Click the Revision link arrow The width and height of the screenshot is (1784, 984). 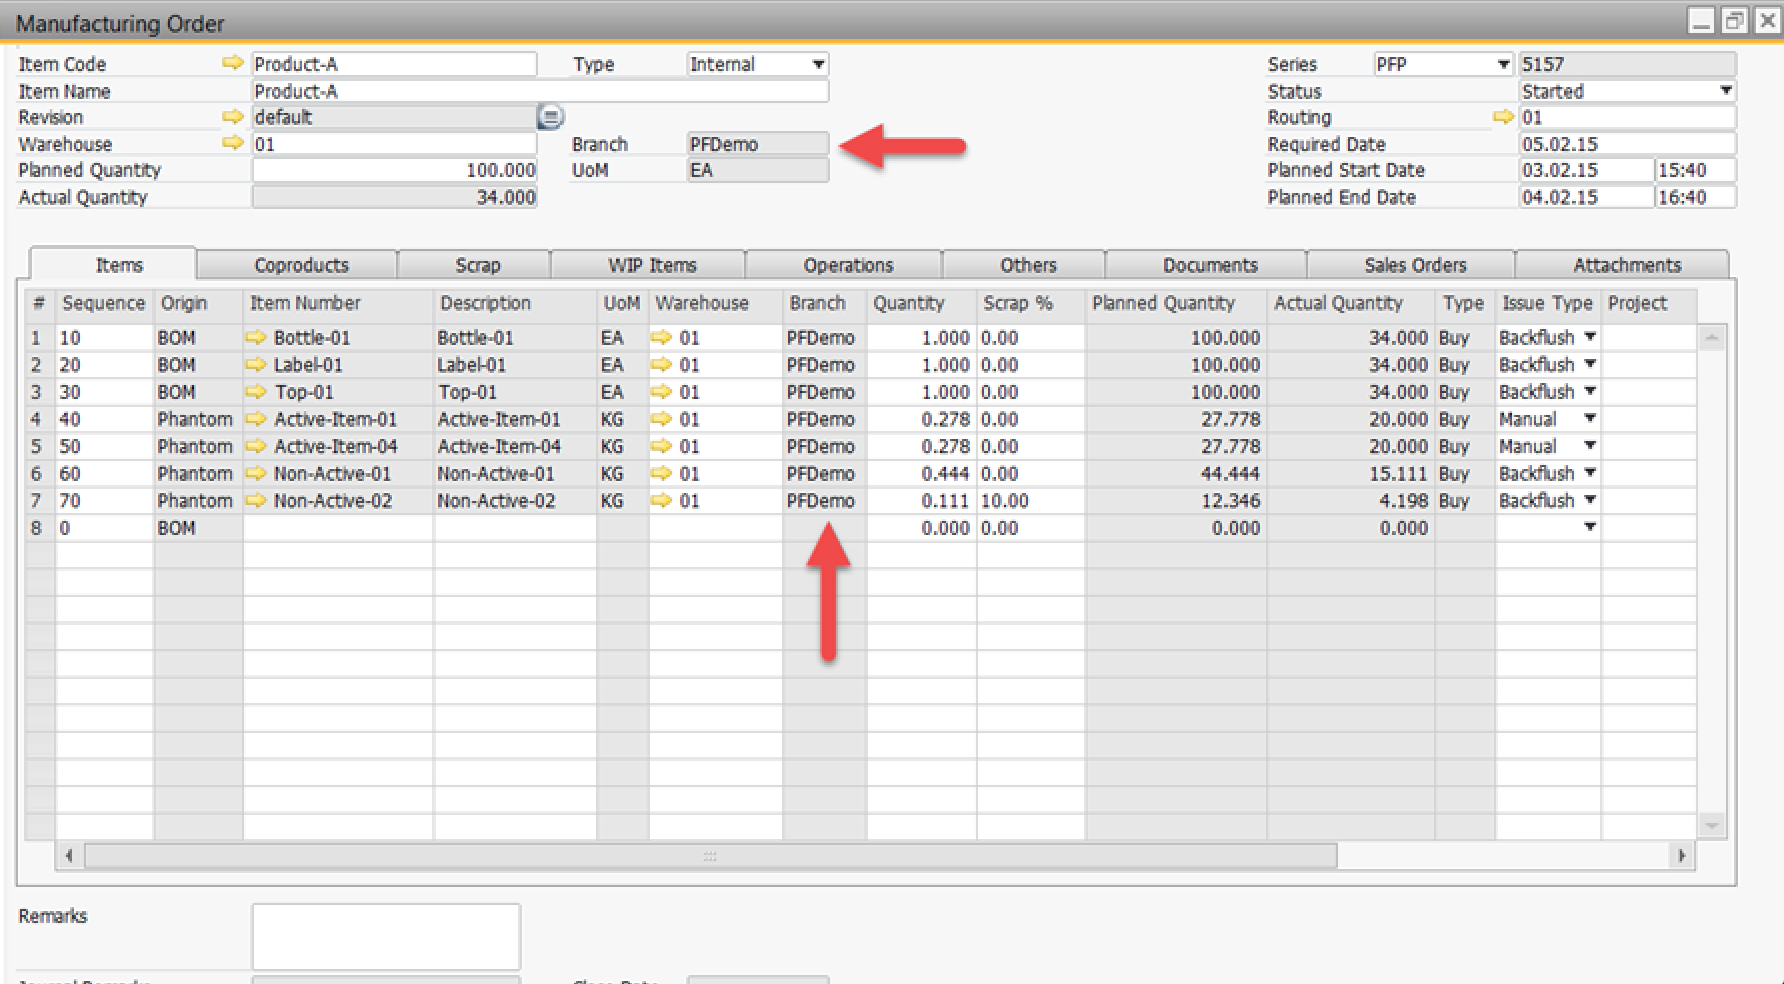(232, 117)
